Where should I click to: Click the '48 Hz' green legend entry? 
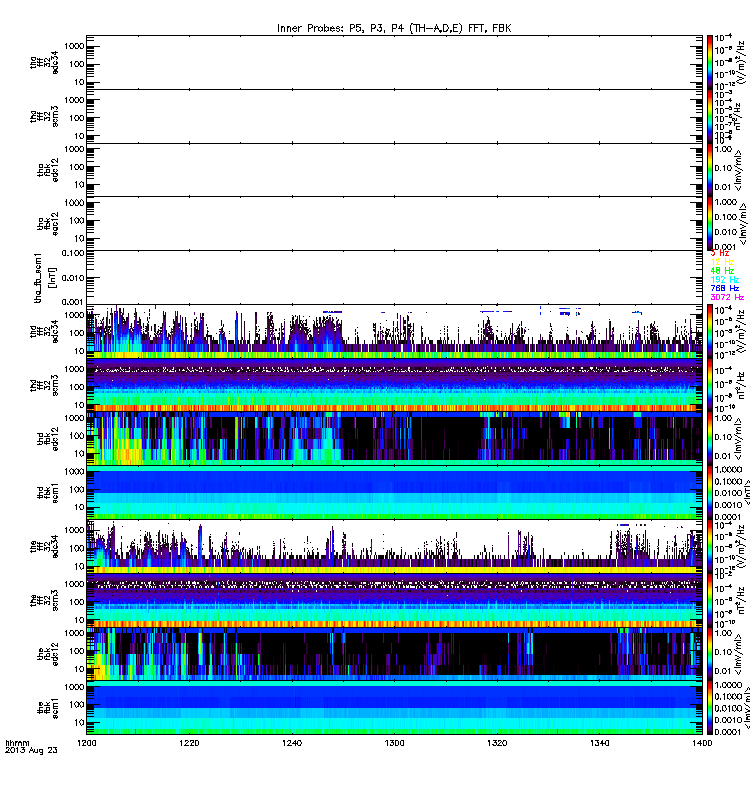722,271
